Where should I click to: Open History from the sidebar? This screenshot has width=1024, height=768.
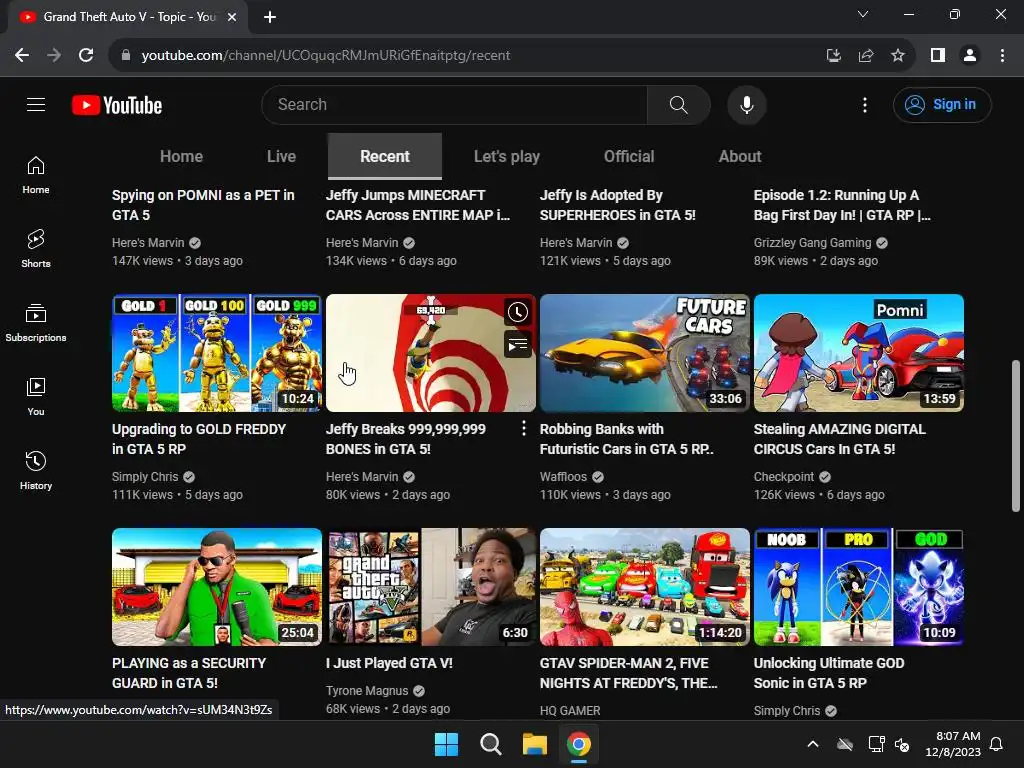pos(36,470)
